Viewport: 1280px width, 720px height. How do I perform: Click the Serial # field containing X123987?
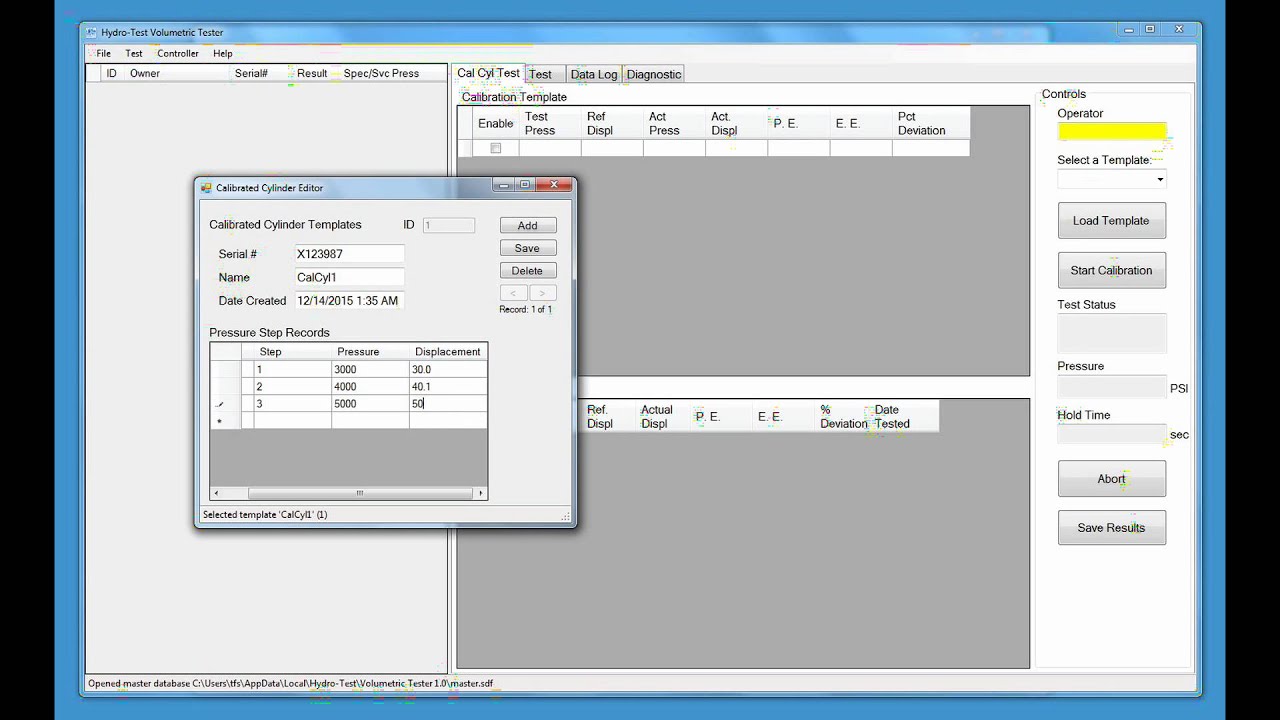pos(349,254)
